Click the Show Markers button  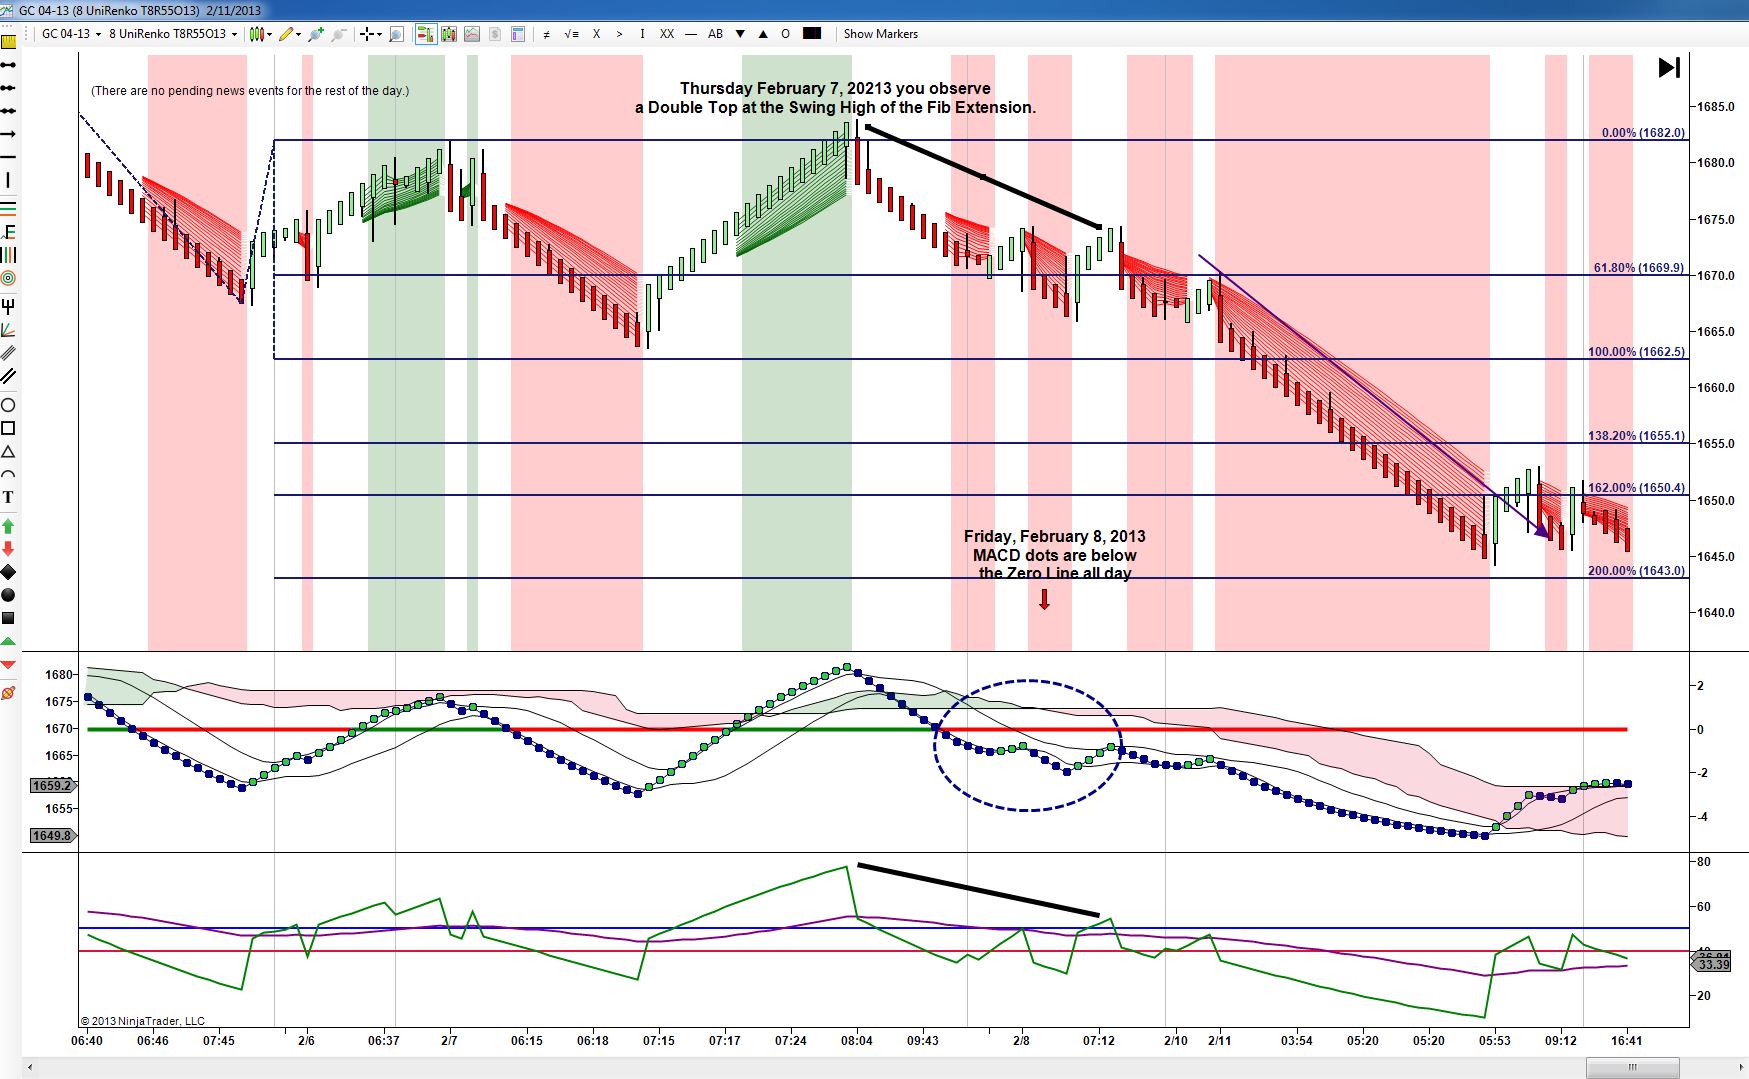(880, 34)
